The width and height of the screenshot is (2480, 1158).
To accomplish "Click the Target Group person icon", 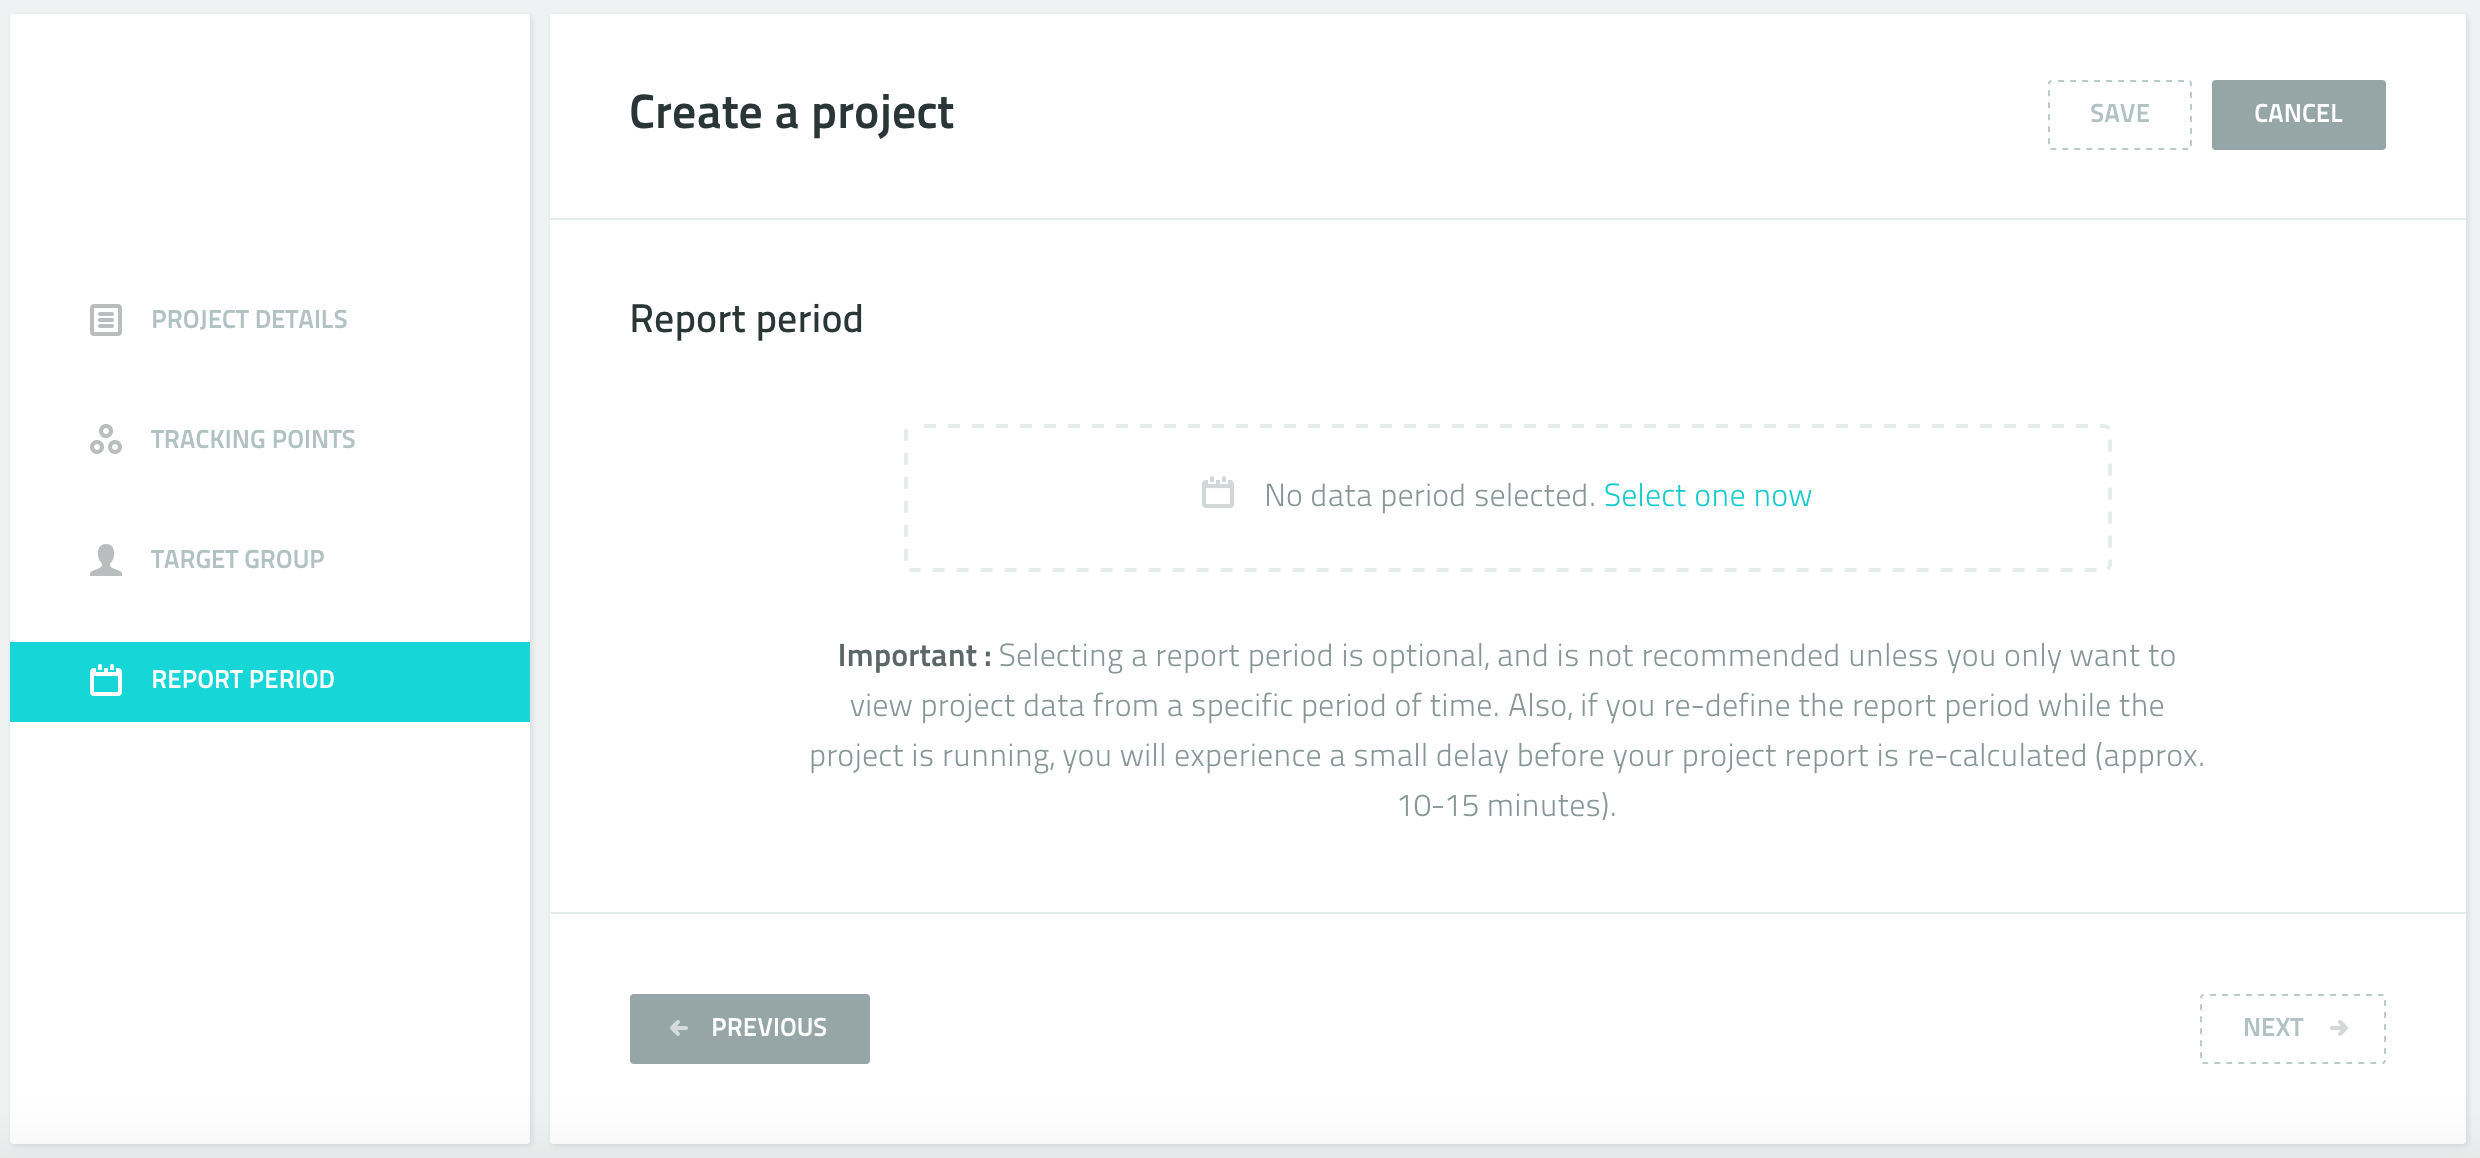I will tap(106, 560).
